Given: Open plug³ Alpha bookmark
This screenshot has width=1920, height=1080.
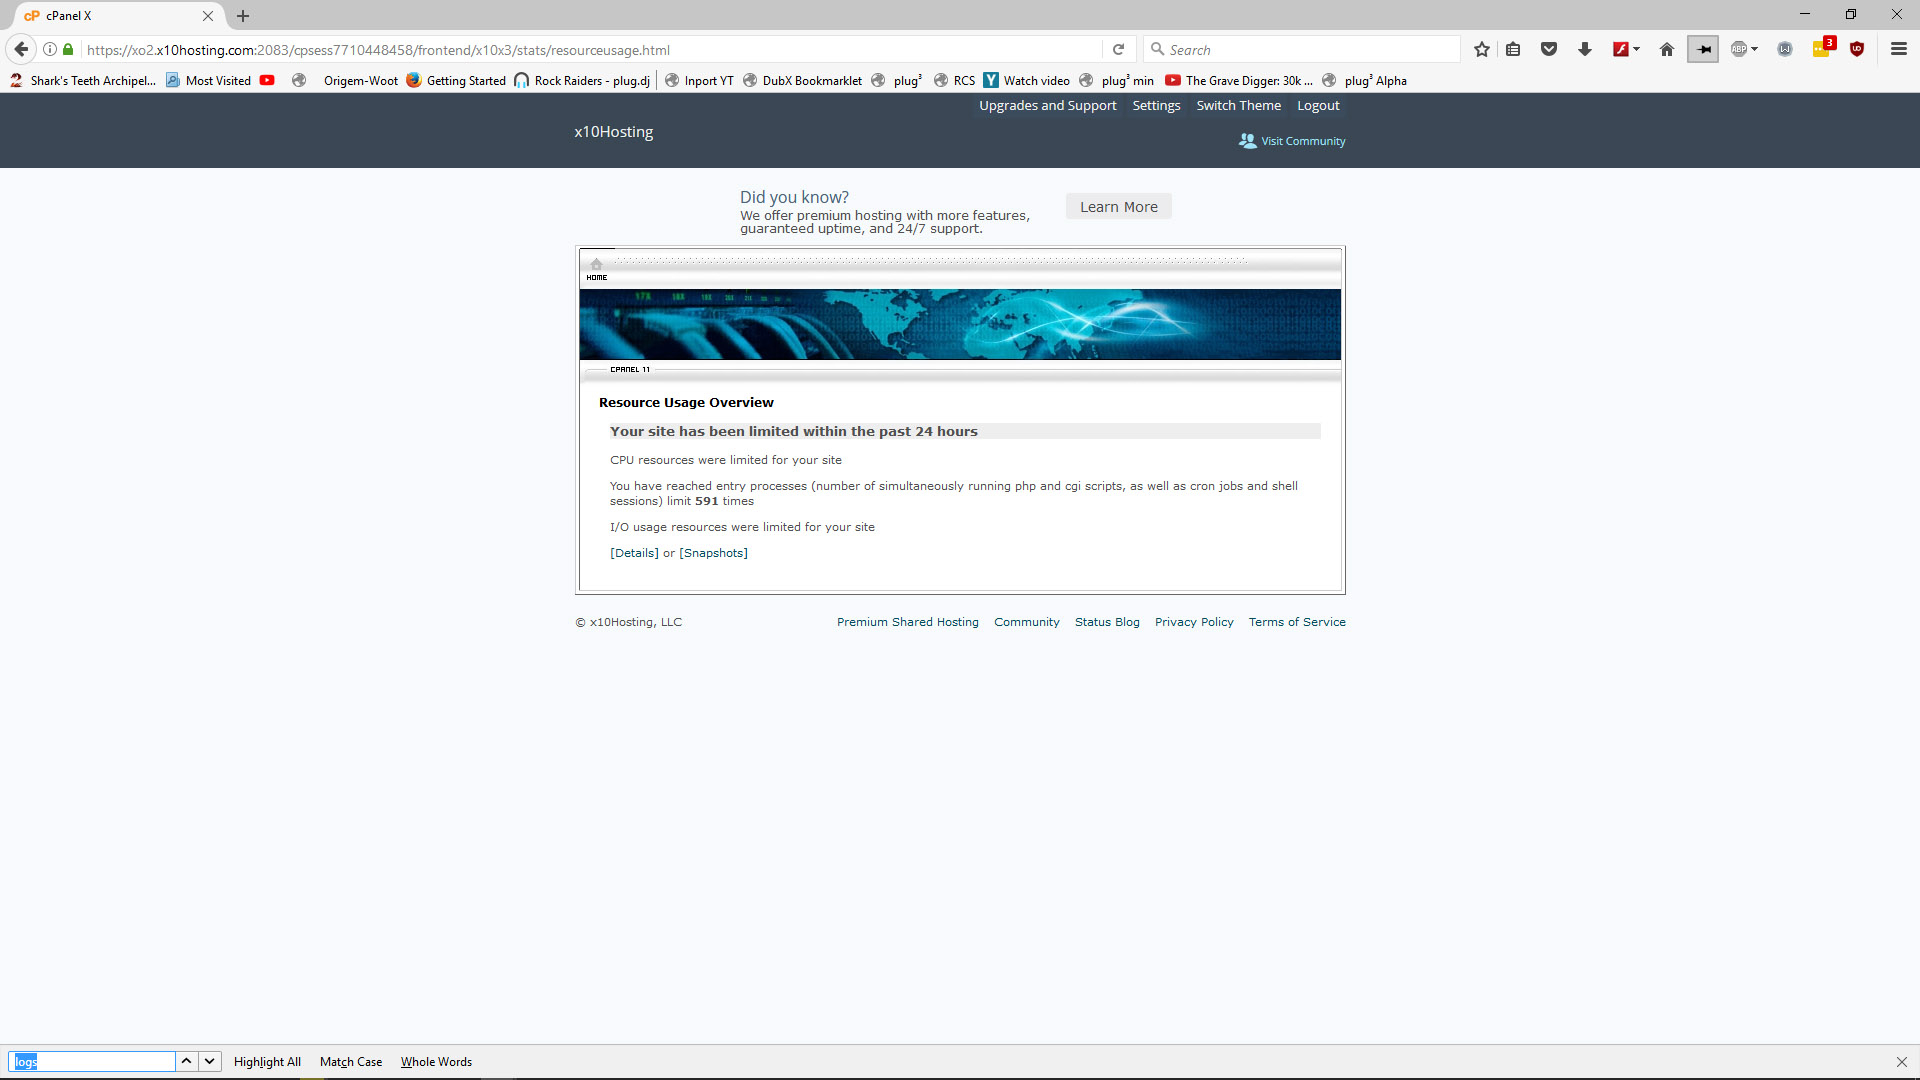Looking at the screenshot, I should (x=1364, y=81).
